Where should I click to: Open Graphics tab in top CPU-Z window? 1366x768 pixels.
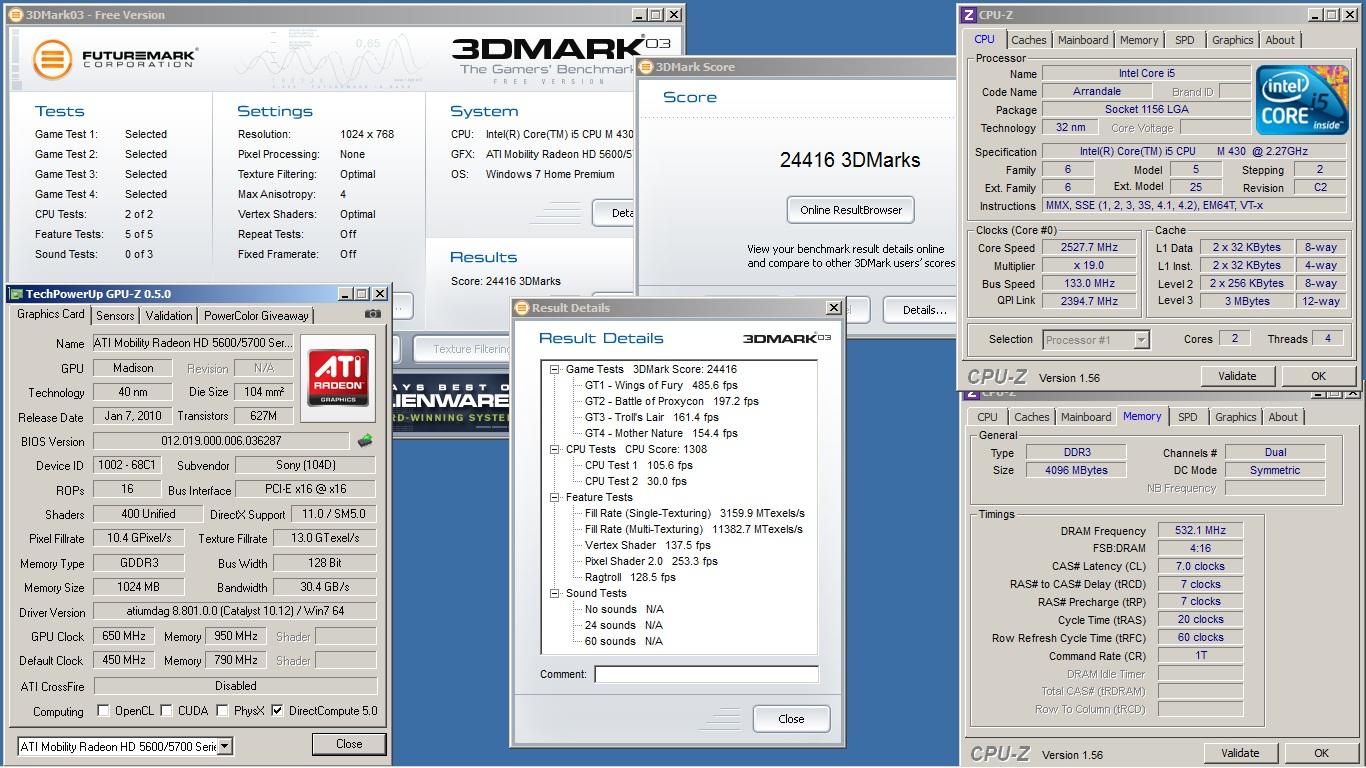point(1232,40)
